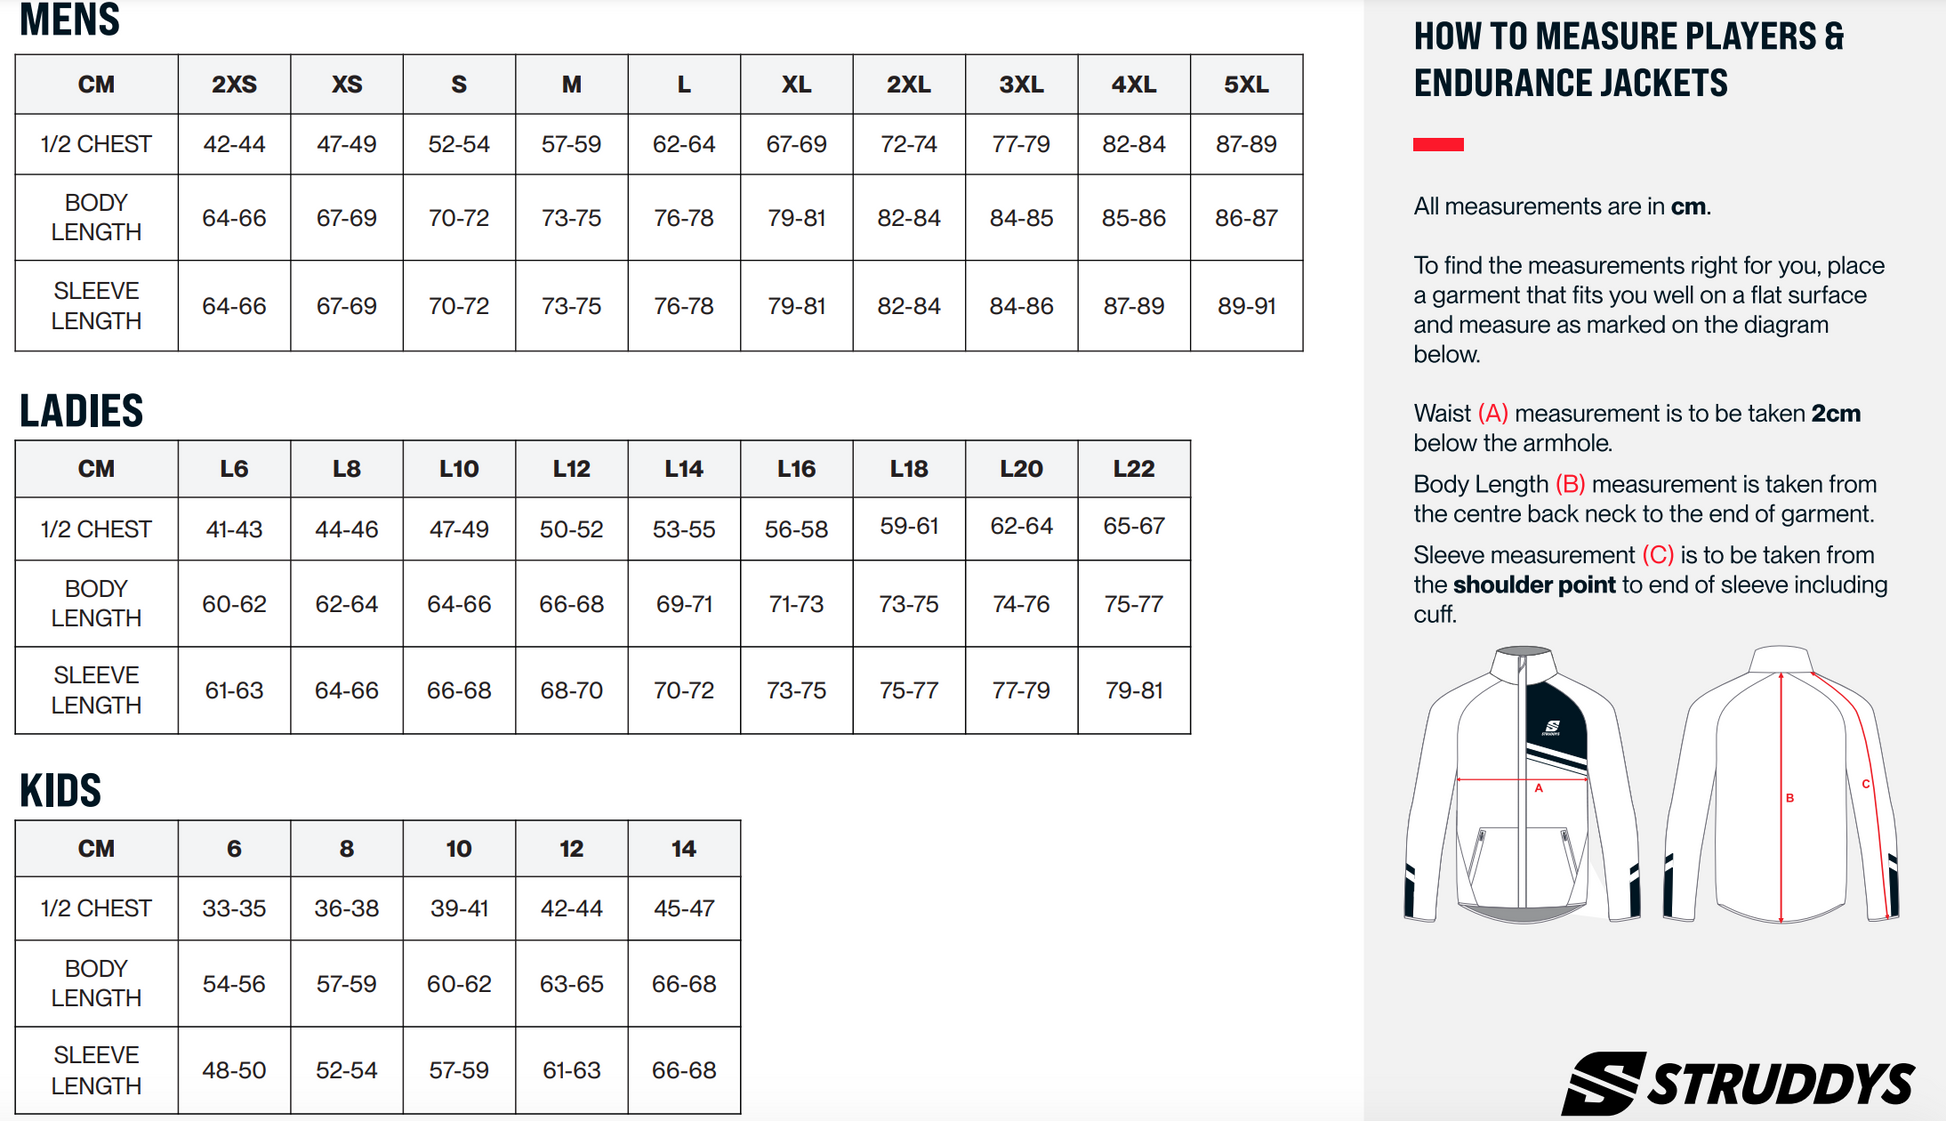The image size is (1946, 1121).
Task: Click the Ladies L14 column header
Action: tap(684, 469)
